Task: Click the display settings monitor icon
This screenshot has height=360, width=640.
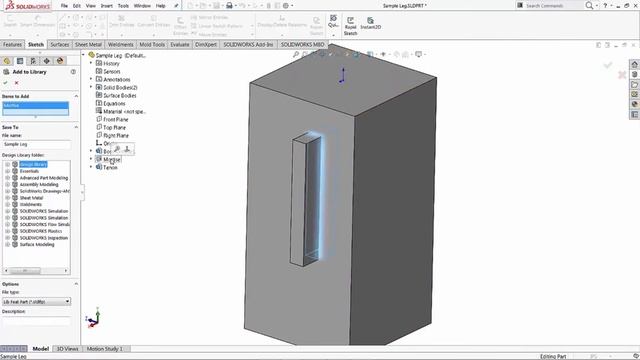Action: coord(418,54)
